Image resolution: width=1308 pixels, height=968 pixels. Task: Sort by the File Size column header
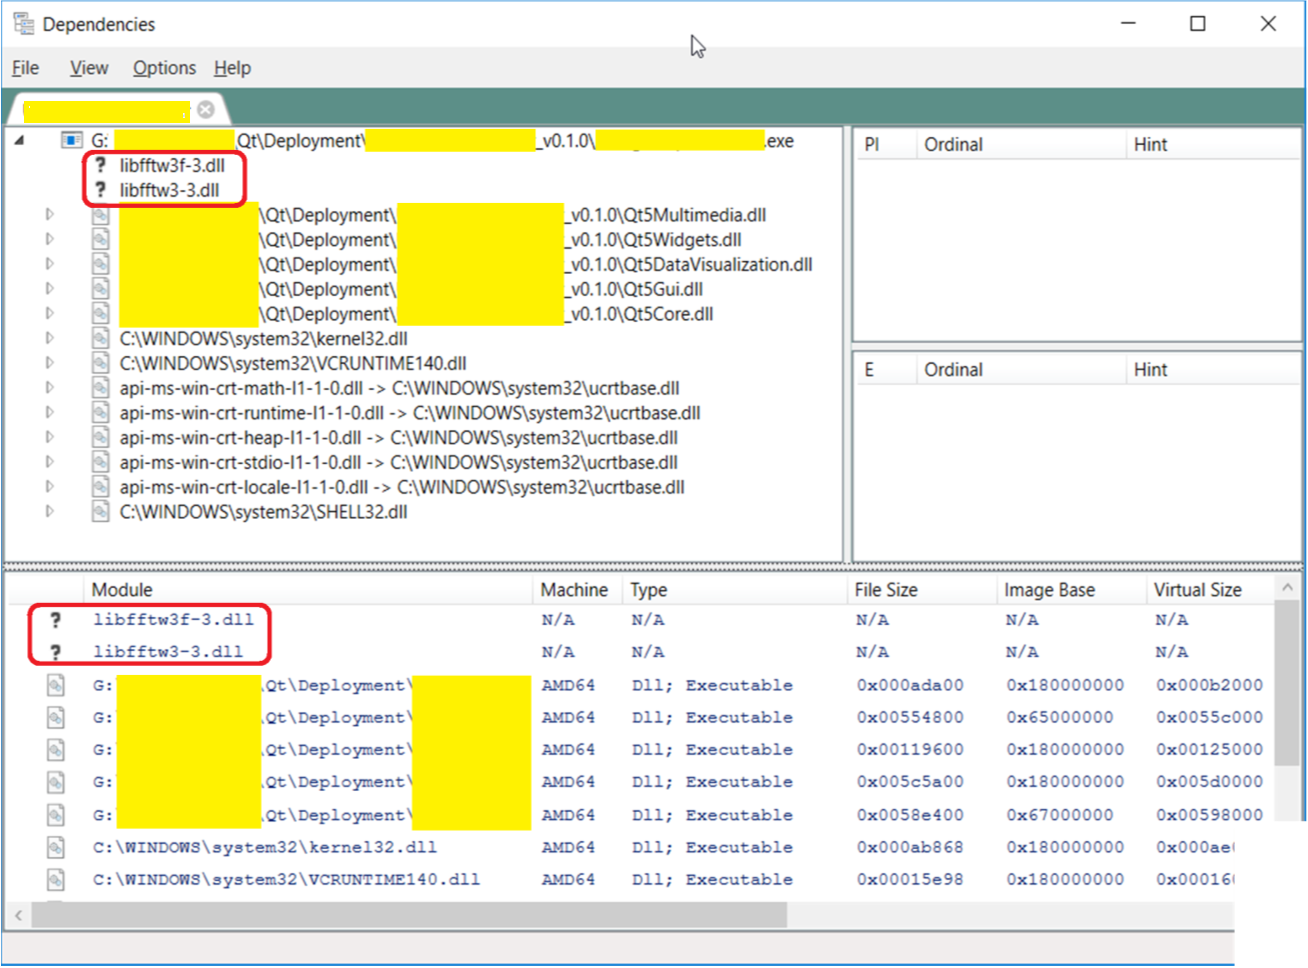(x=886, y=590)
